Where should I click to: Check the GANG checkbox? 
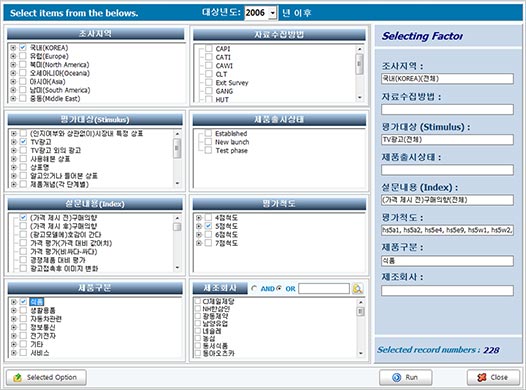[209, 91]
